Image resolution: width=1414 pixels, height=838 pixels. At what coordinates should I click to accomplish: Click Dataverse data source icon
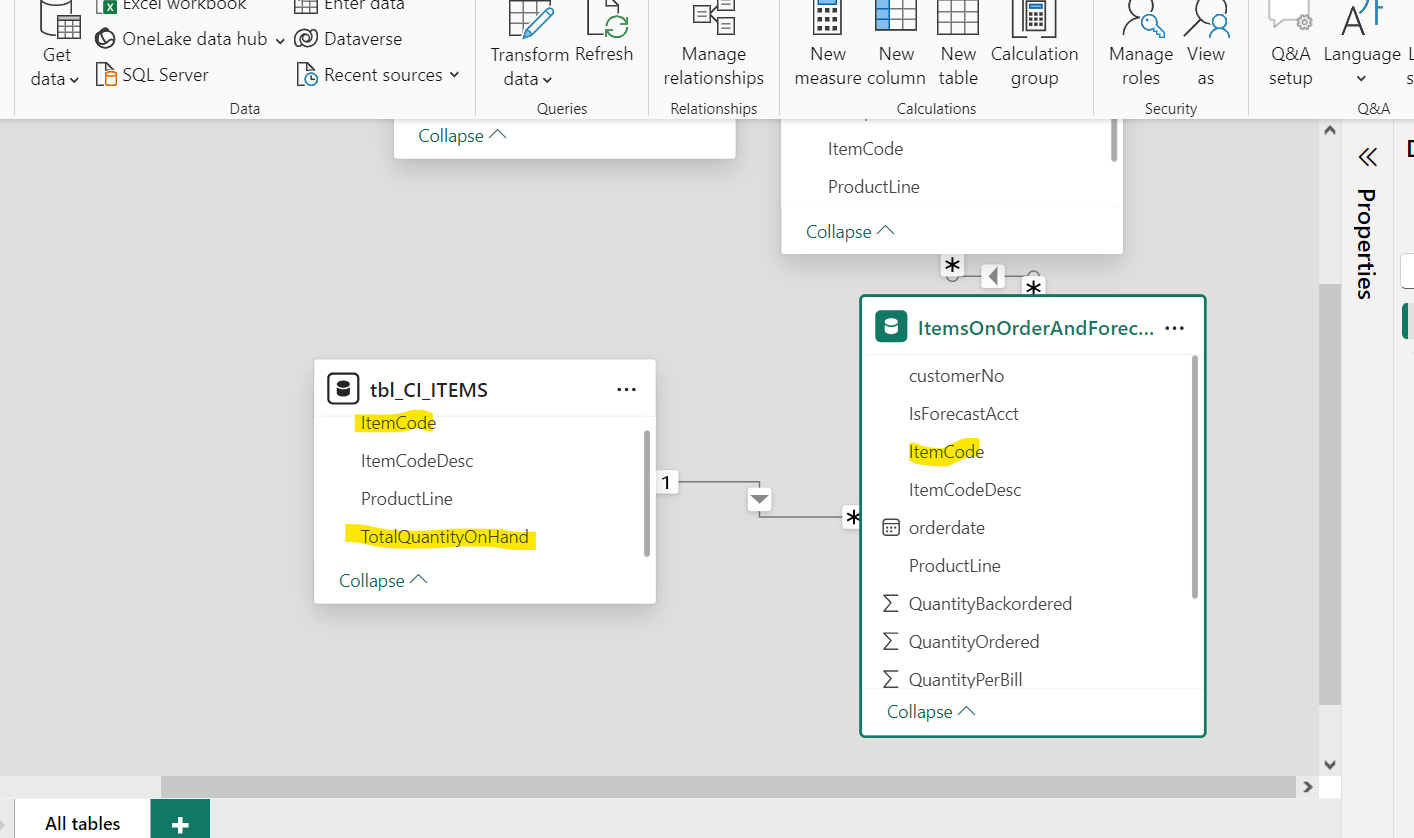[306, 39]
